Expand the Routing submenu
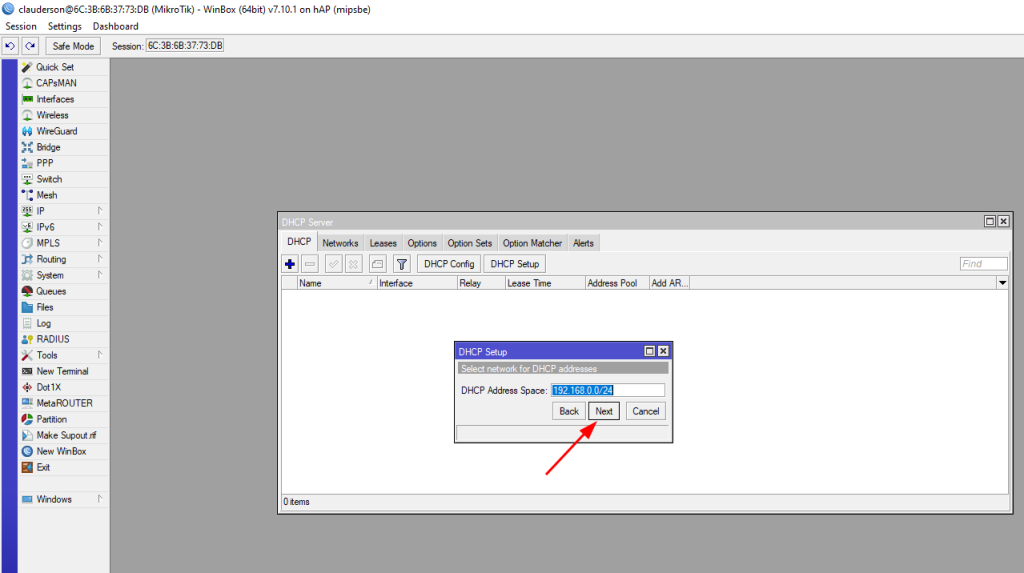Image resolution: width=1024 pixels, height=573 pixels. [x=51, y=259]
